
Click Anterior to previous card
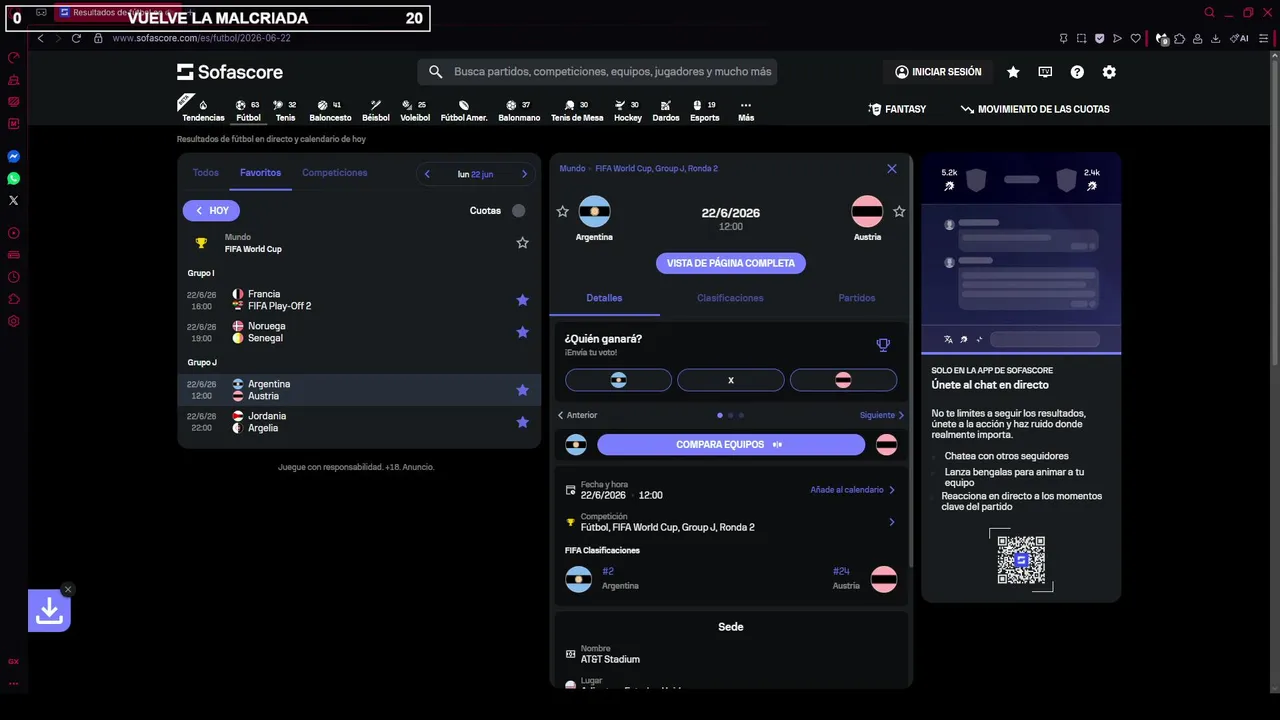coord(577,415)
